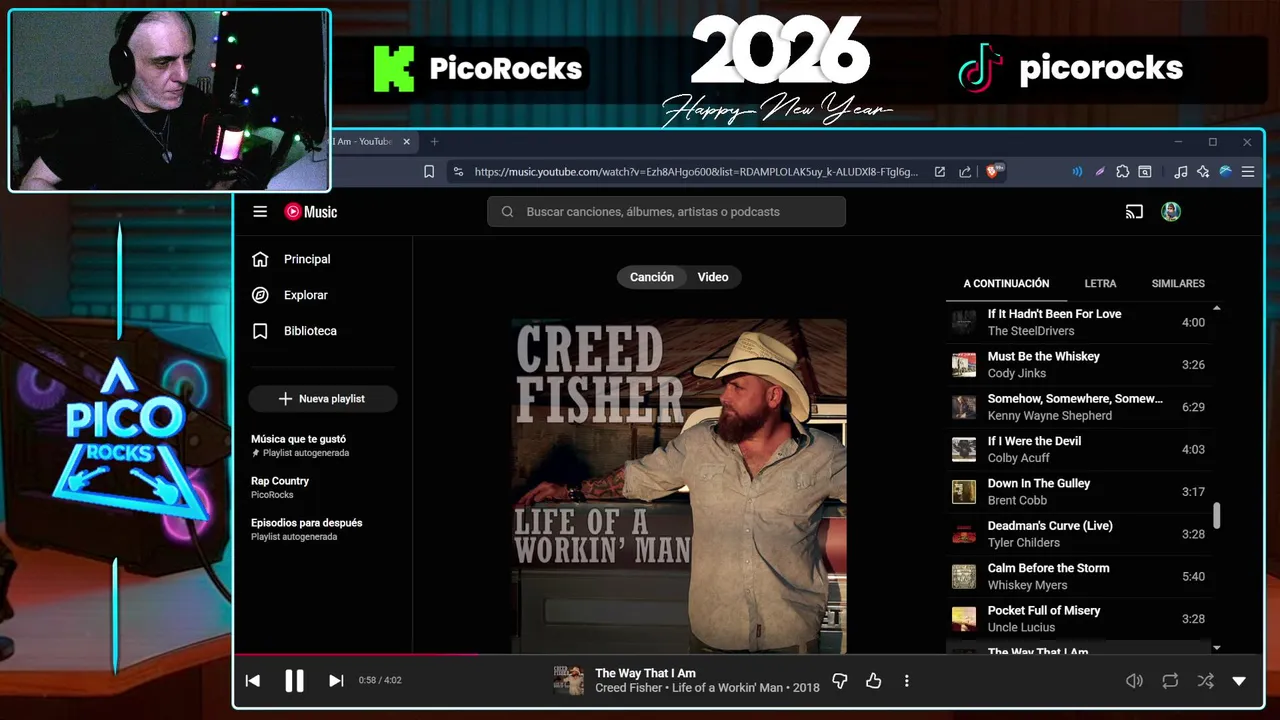Open the A CONTINUACIÓN tab
1280x720 pixels.
tap(1006, 284)
